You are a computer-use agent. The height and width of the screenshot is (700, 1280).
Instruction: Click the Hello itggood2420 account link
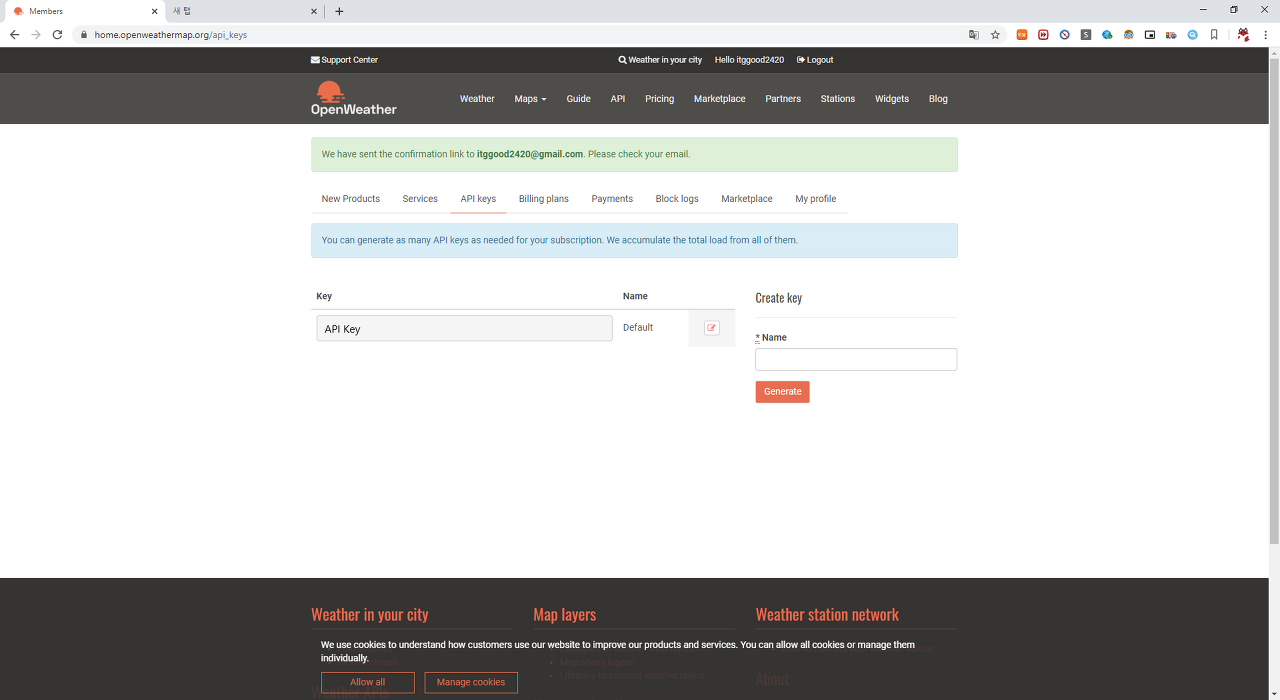pyautogui.click(x=749, y=60)
